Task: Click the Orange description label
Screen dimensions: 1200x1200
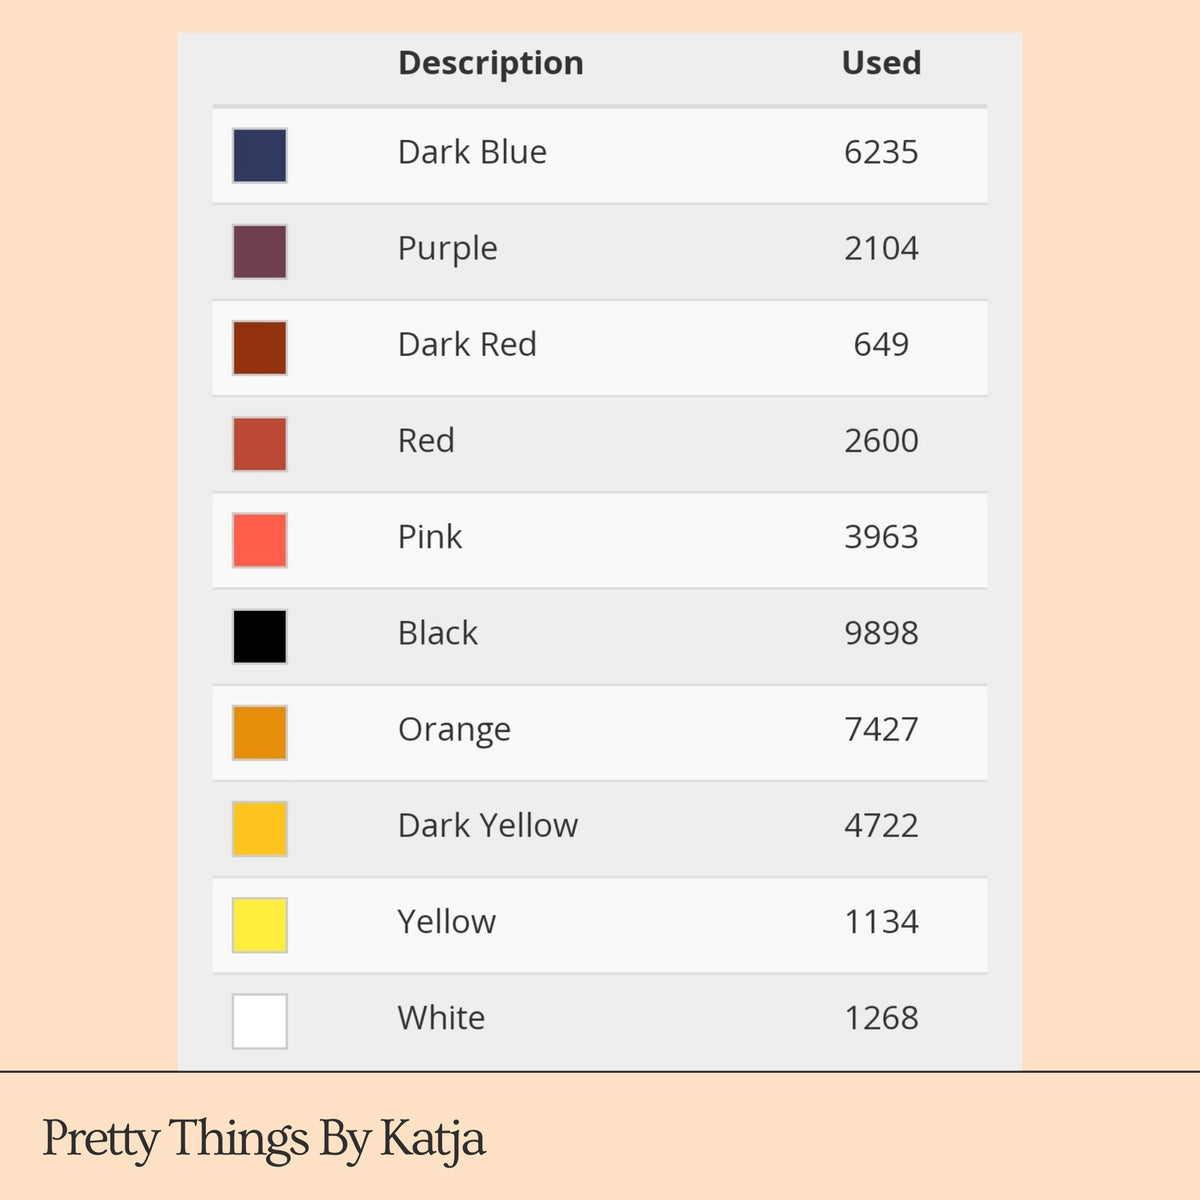Action: [454, 730]
